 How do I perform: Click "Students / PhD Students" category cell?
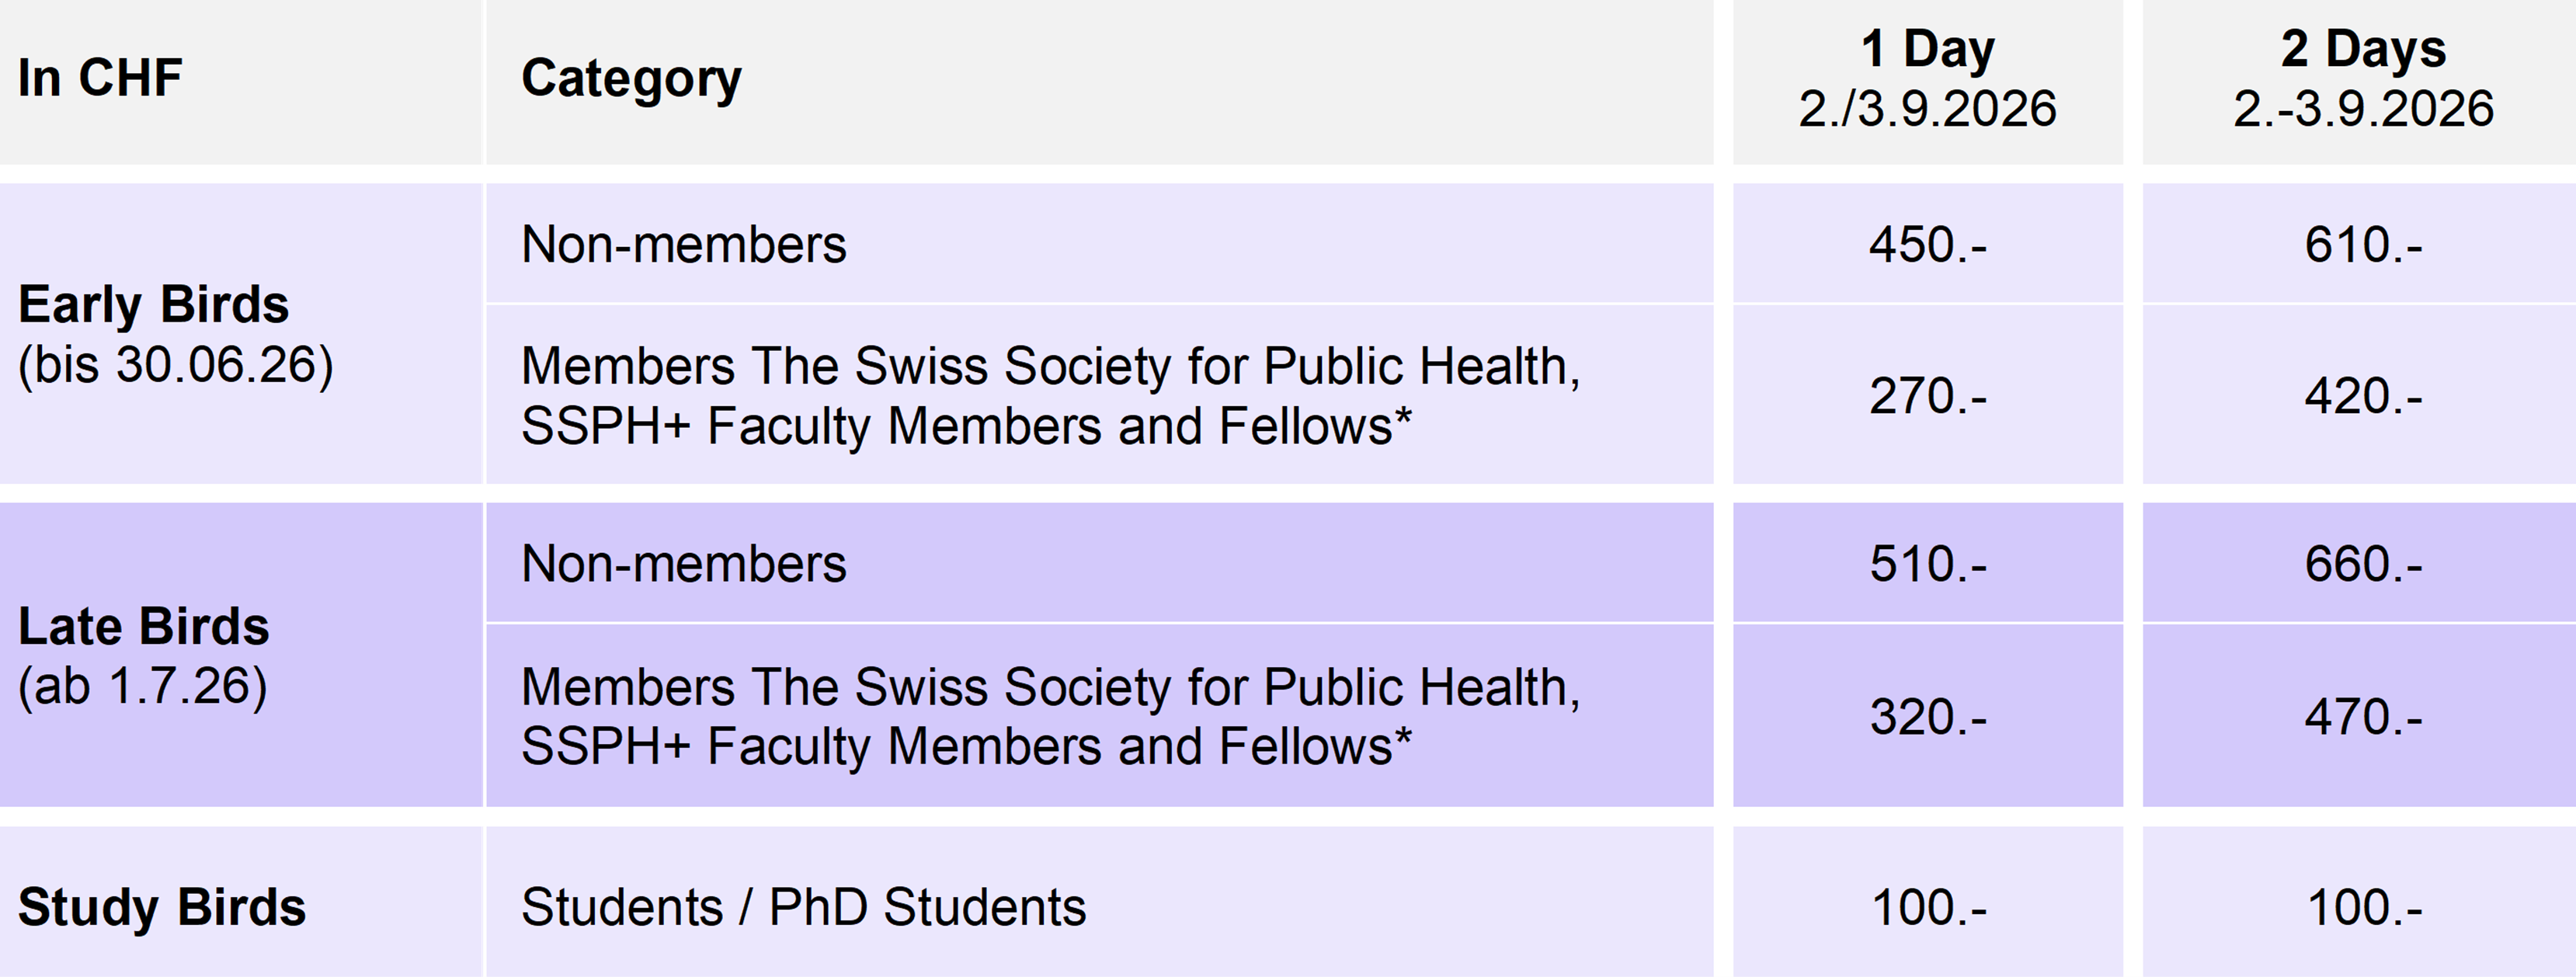click(x=803, y=907)
